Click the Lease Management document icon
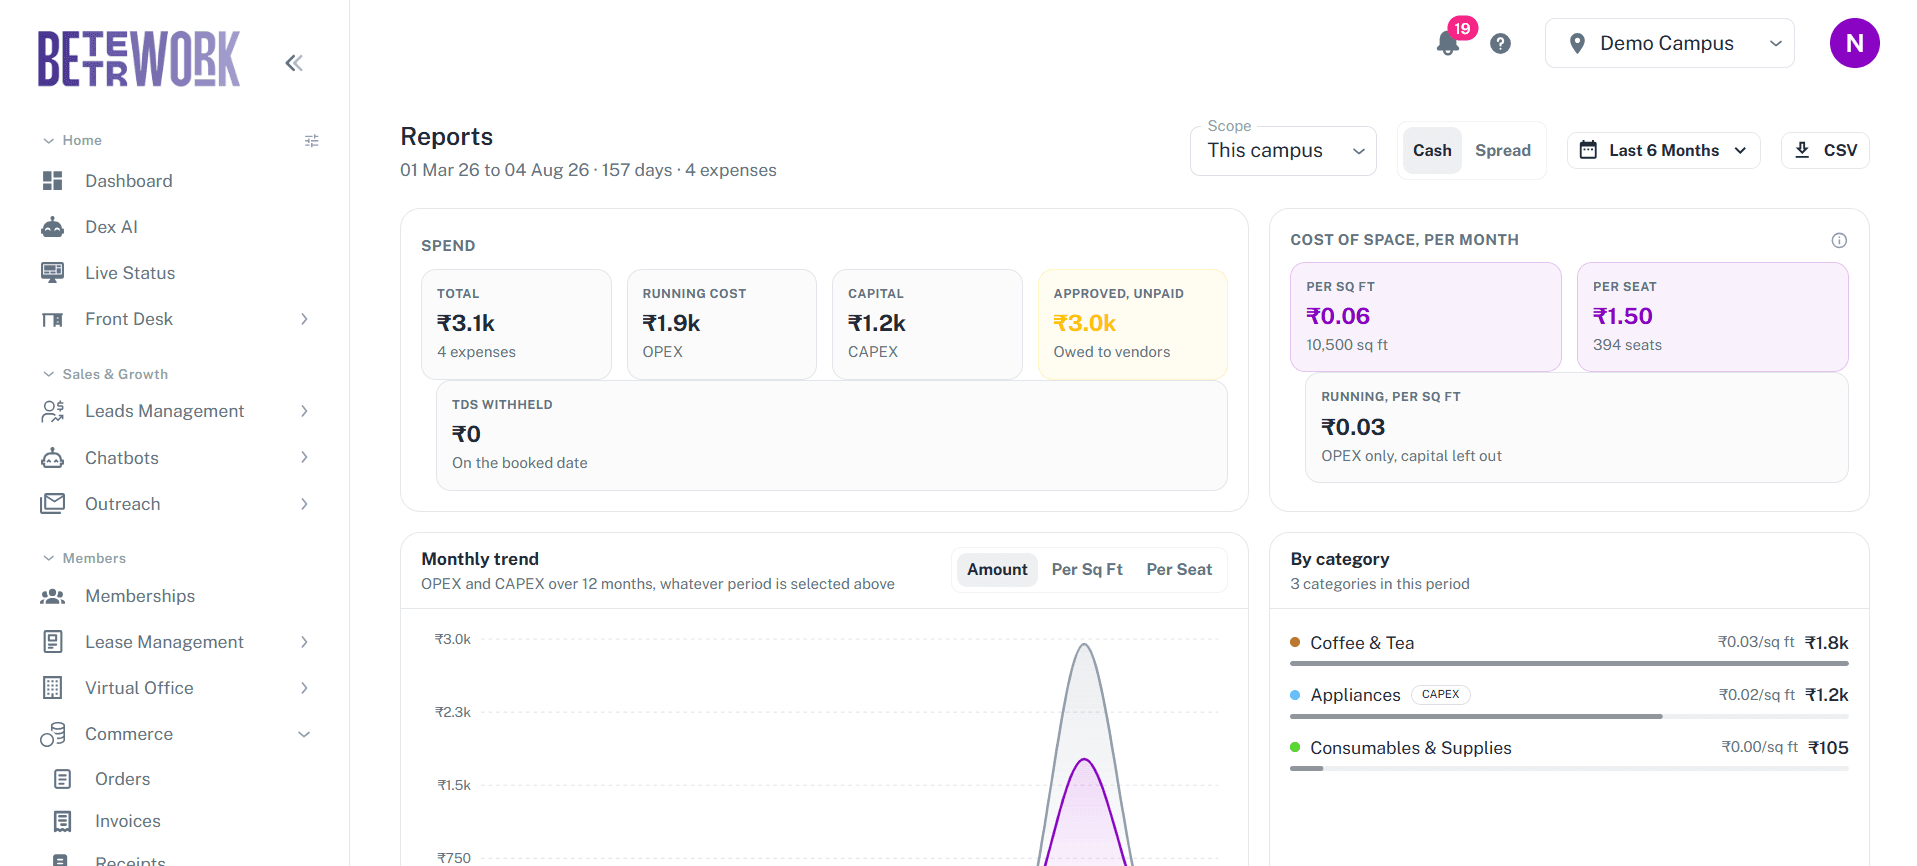Viewport: 1917px width, 866px height. [x=53, y=642]
